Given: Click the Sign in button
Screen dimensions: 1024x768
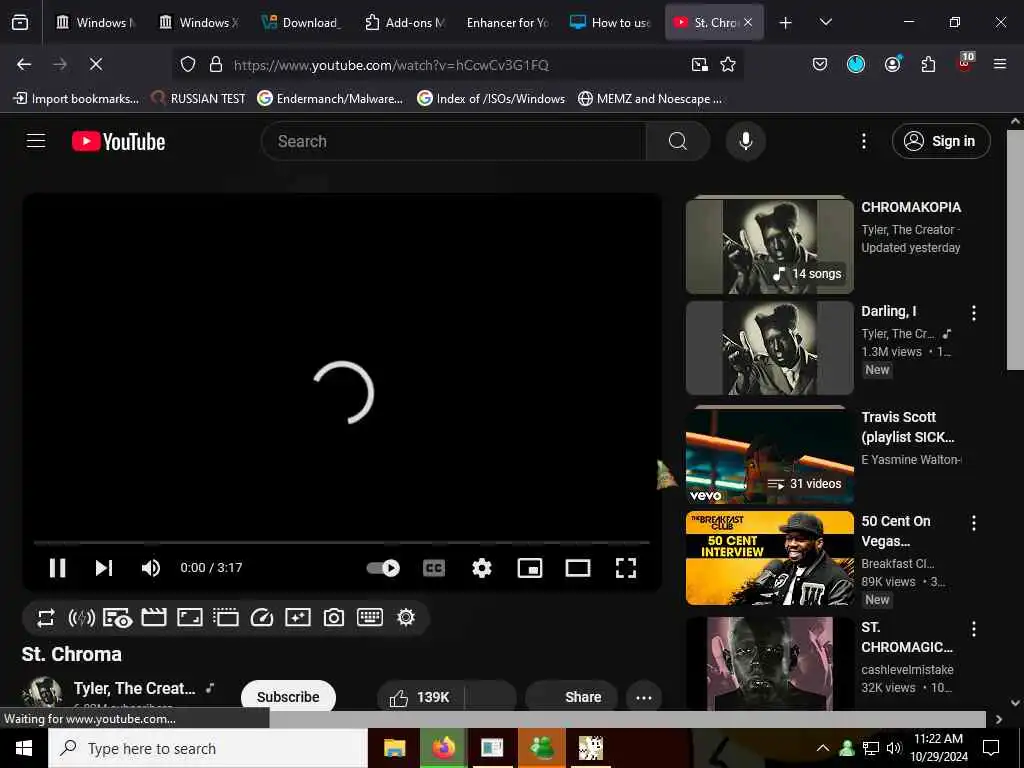Looking at the screenshot, I should point(941,141).
